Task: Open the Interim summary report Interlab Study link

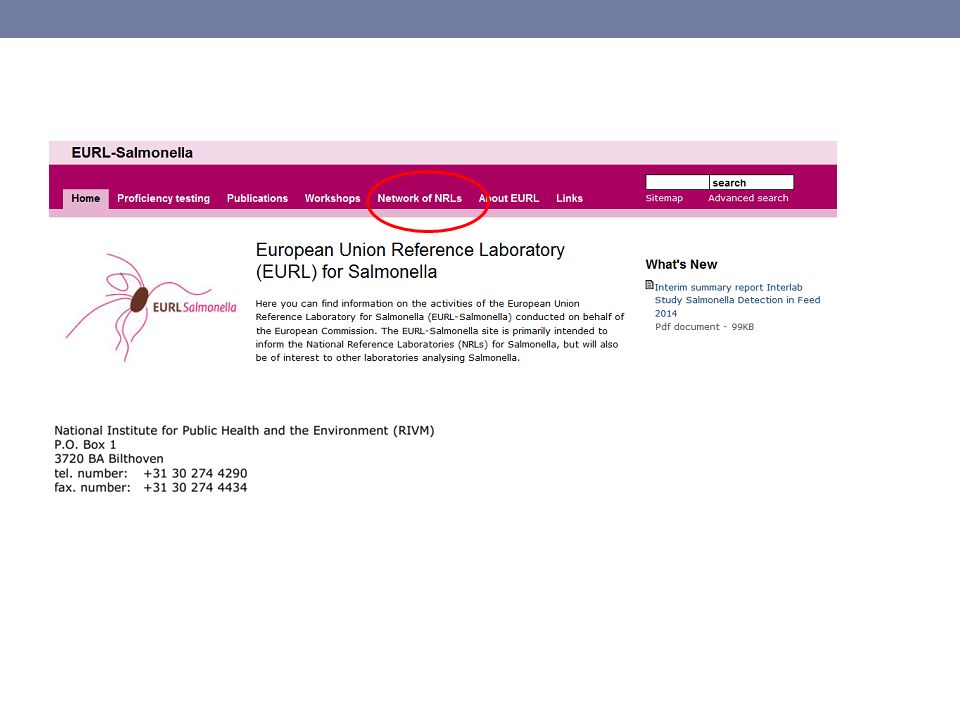Action: coord(737,300)
